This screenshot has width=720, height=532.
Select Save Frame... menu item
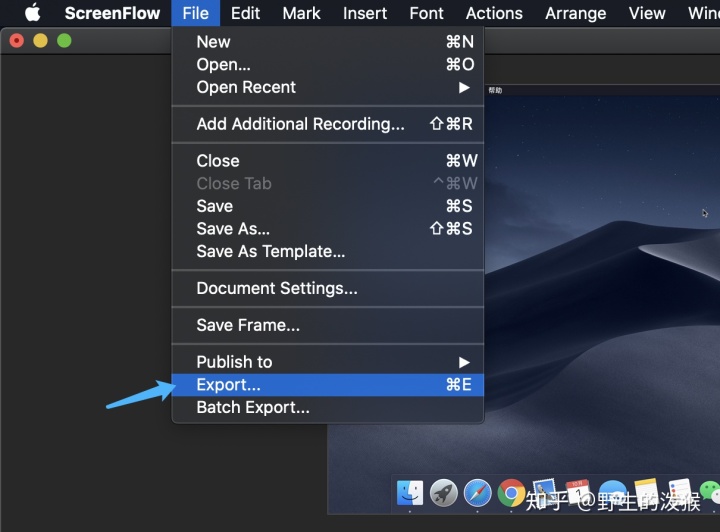click(x=328, y=325)
